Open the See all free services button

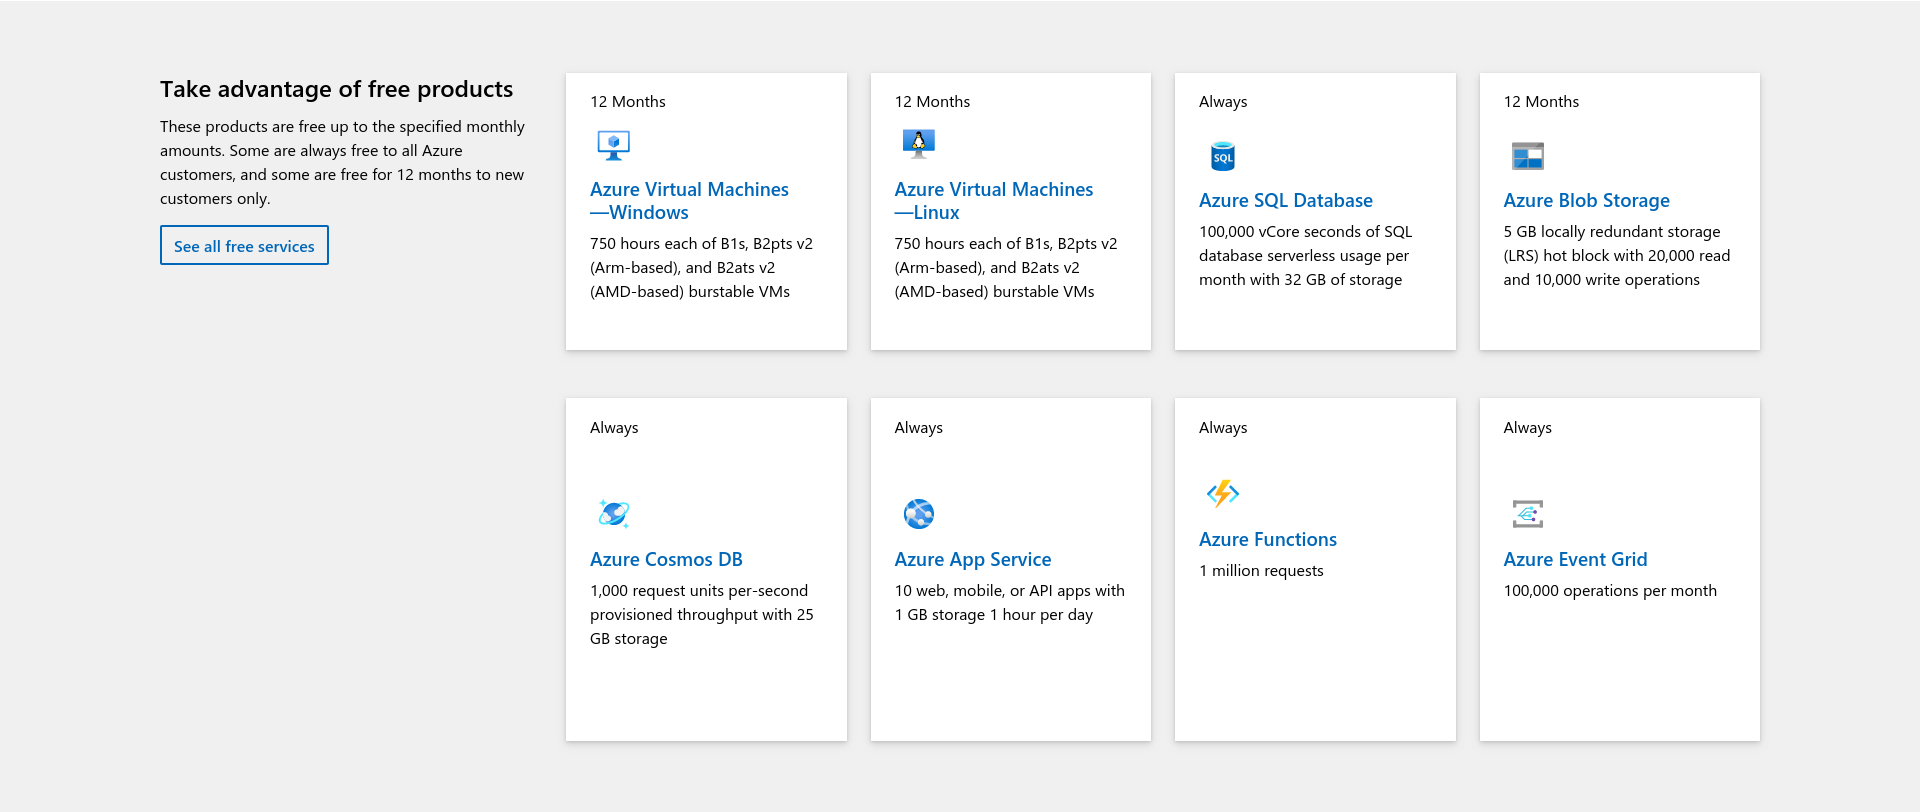[244, 245]
